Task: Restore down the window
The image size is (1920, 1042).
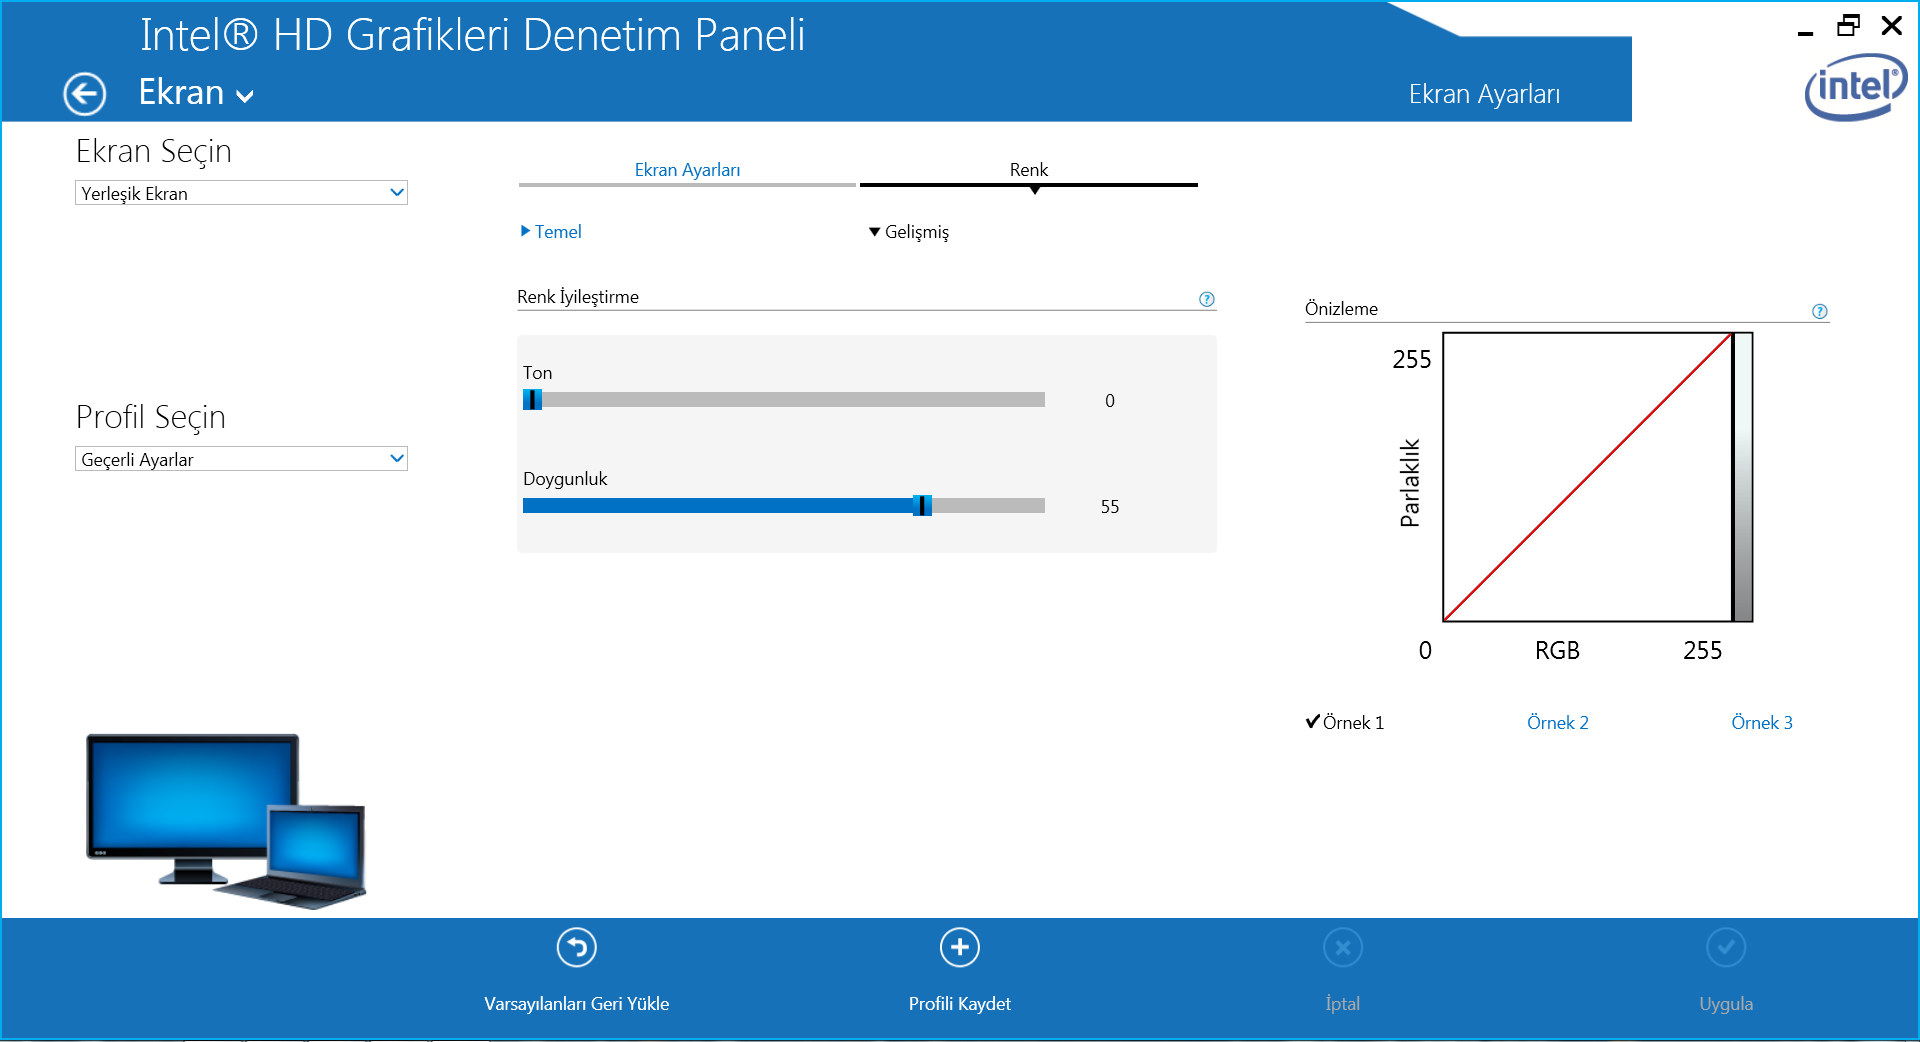Action: (x=1849, y=26)
